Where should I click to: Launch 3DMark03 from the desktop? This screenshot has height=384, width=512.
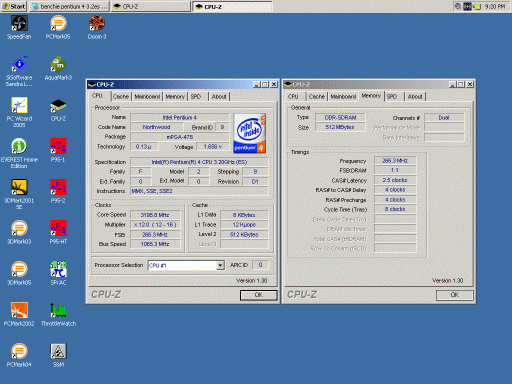coord(19,232)
